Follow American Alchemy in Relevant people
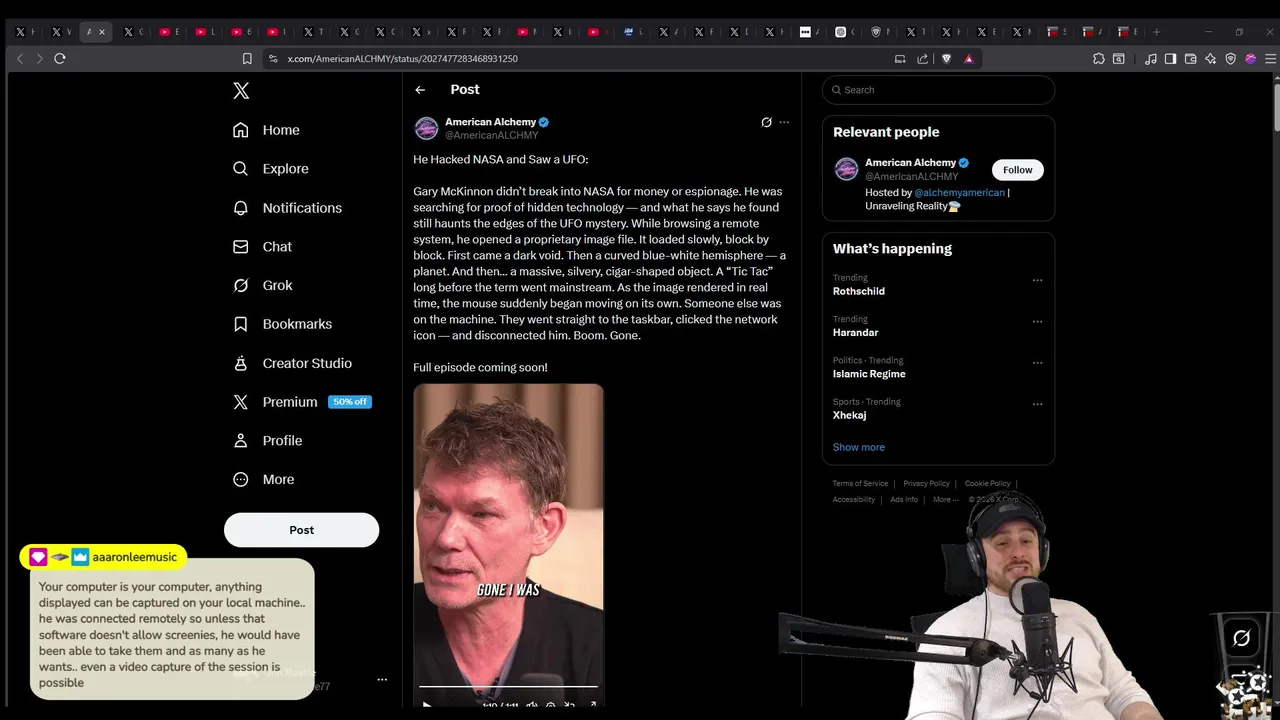Viewport: 1280px width, 720px height. pos(1017,170)
